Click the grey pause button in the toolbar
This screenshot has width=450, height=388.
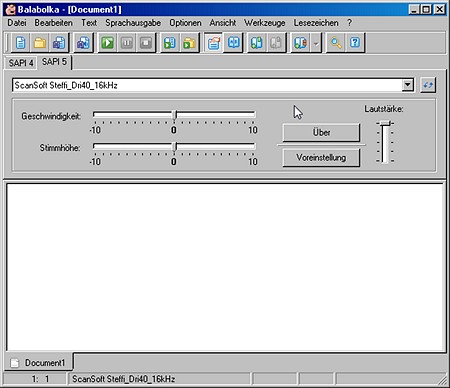(127, 43)
